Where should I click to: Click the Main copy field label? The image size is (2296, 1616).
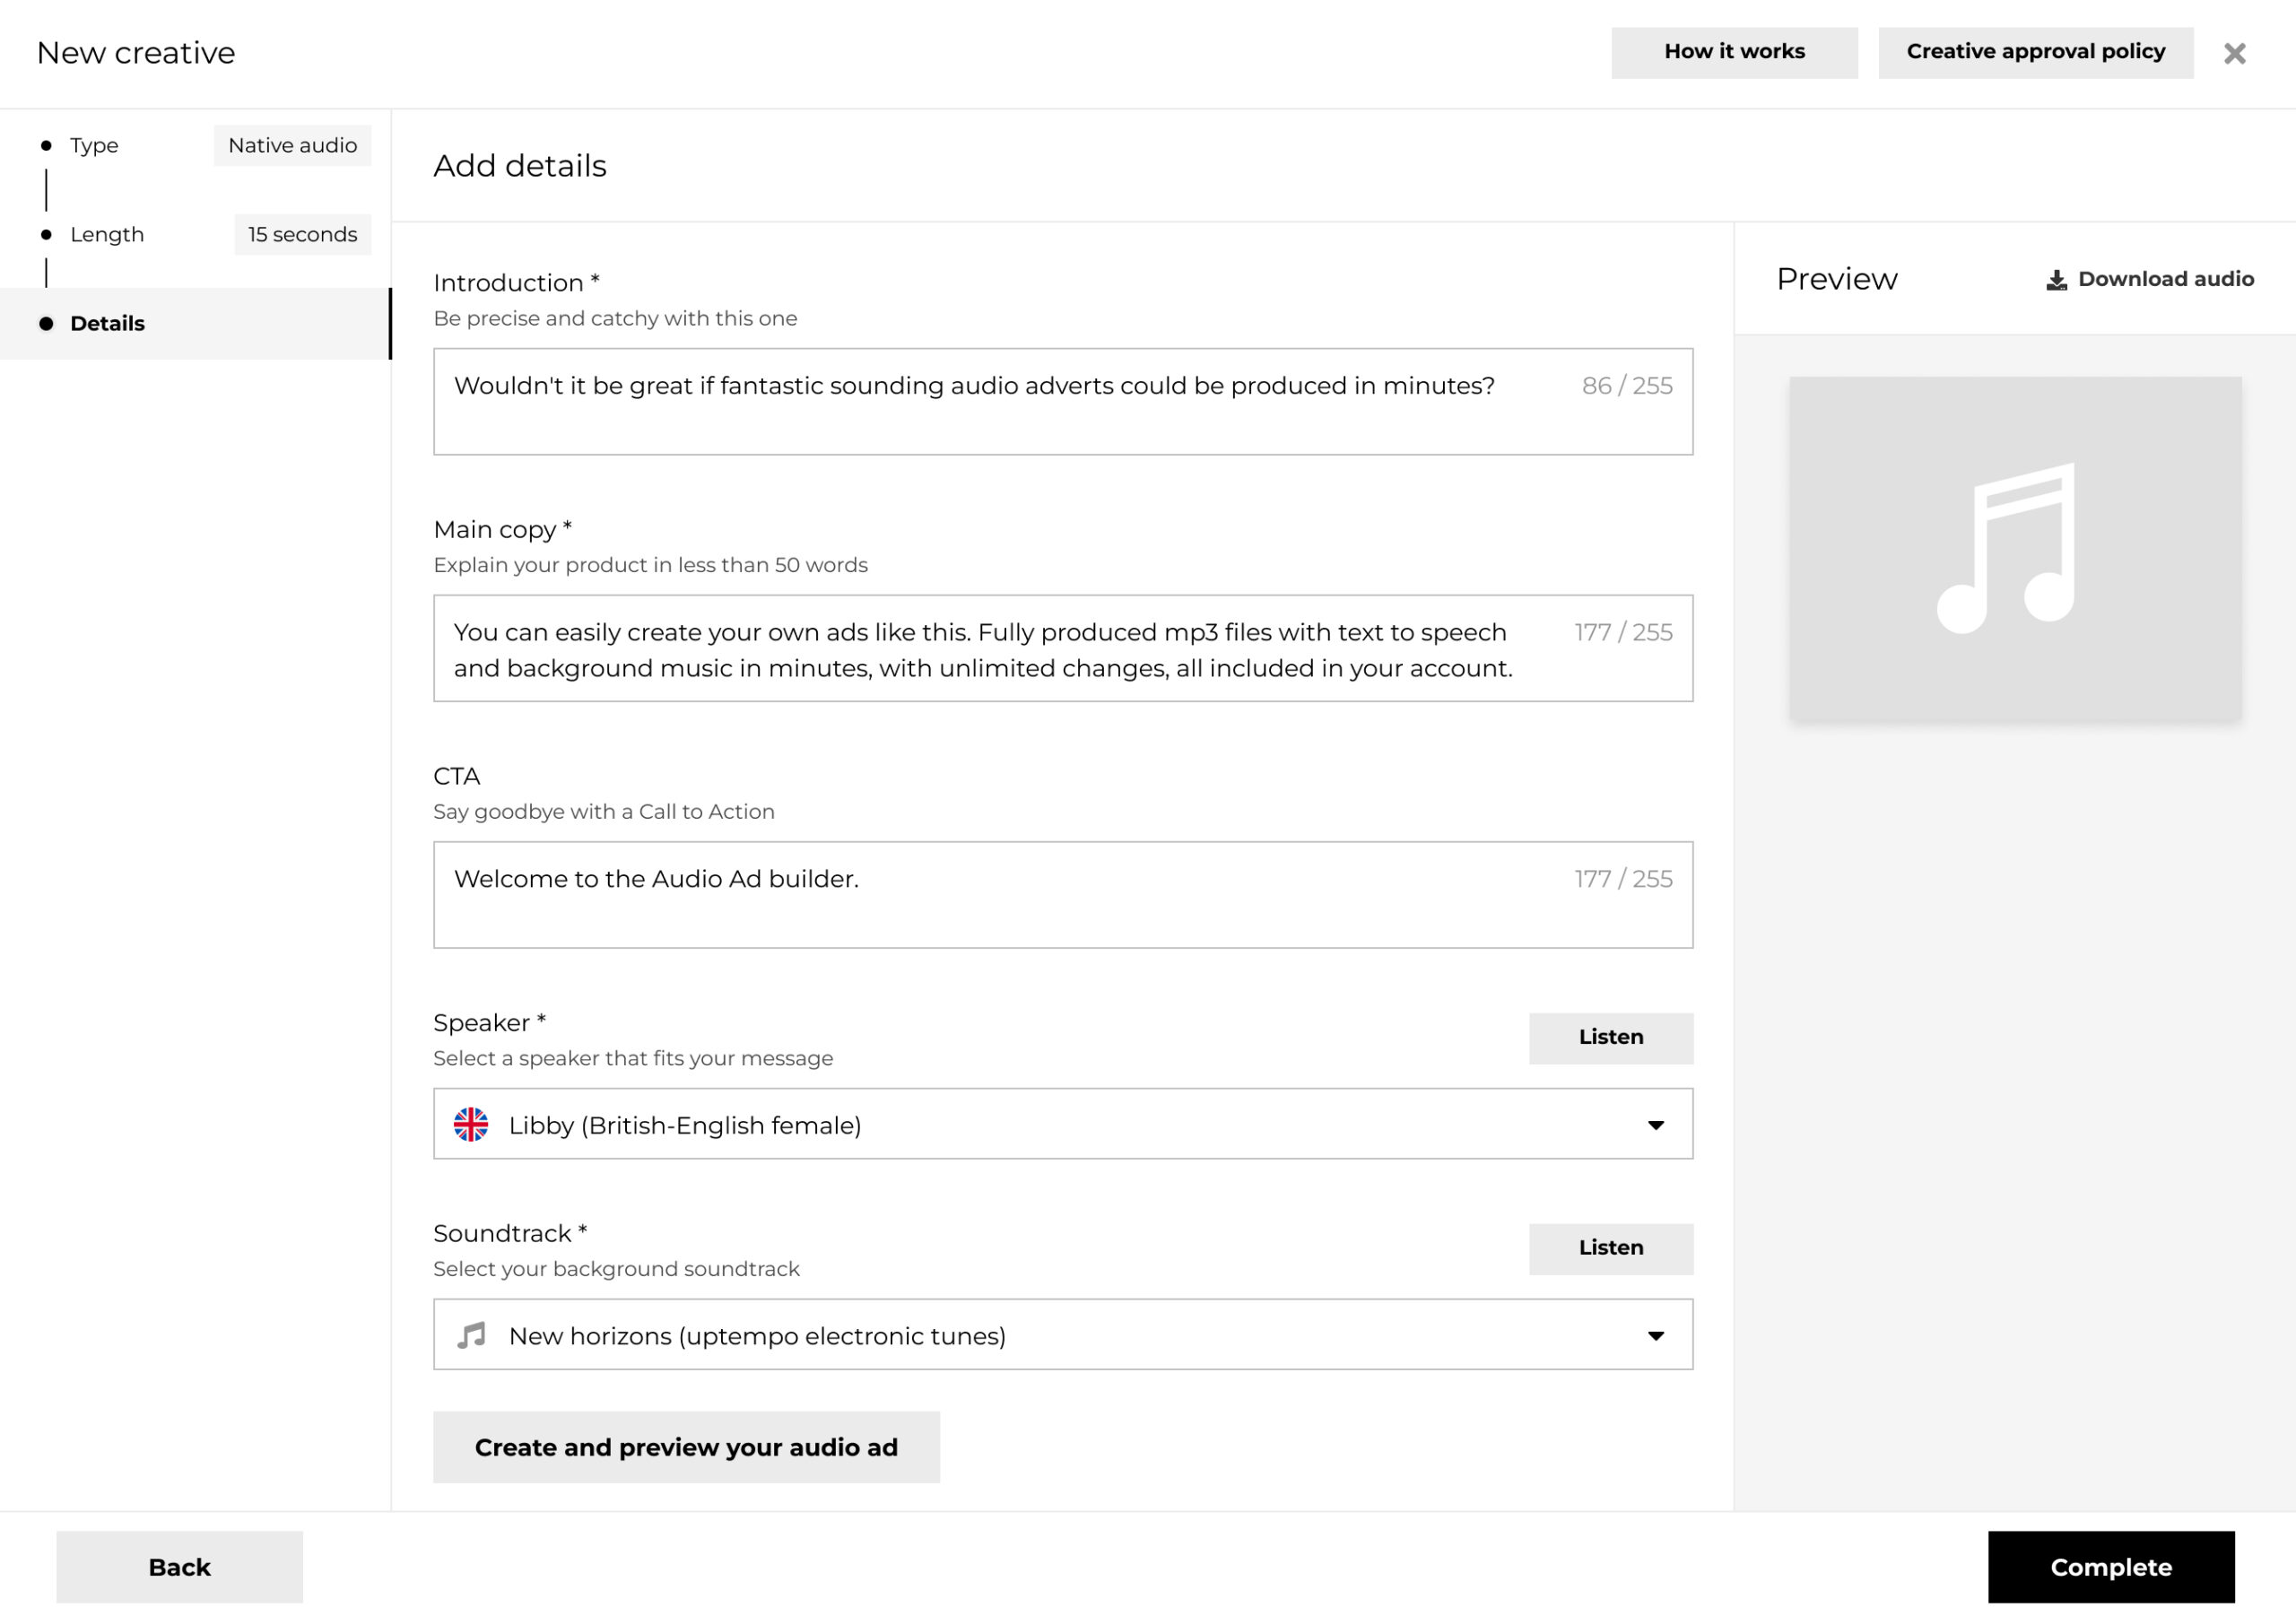(x=502, y=530)
